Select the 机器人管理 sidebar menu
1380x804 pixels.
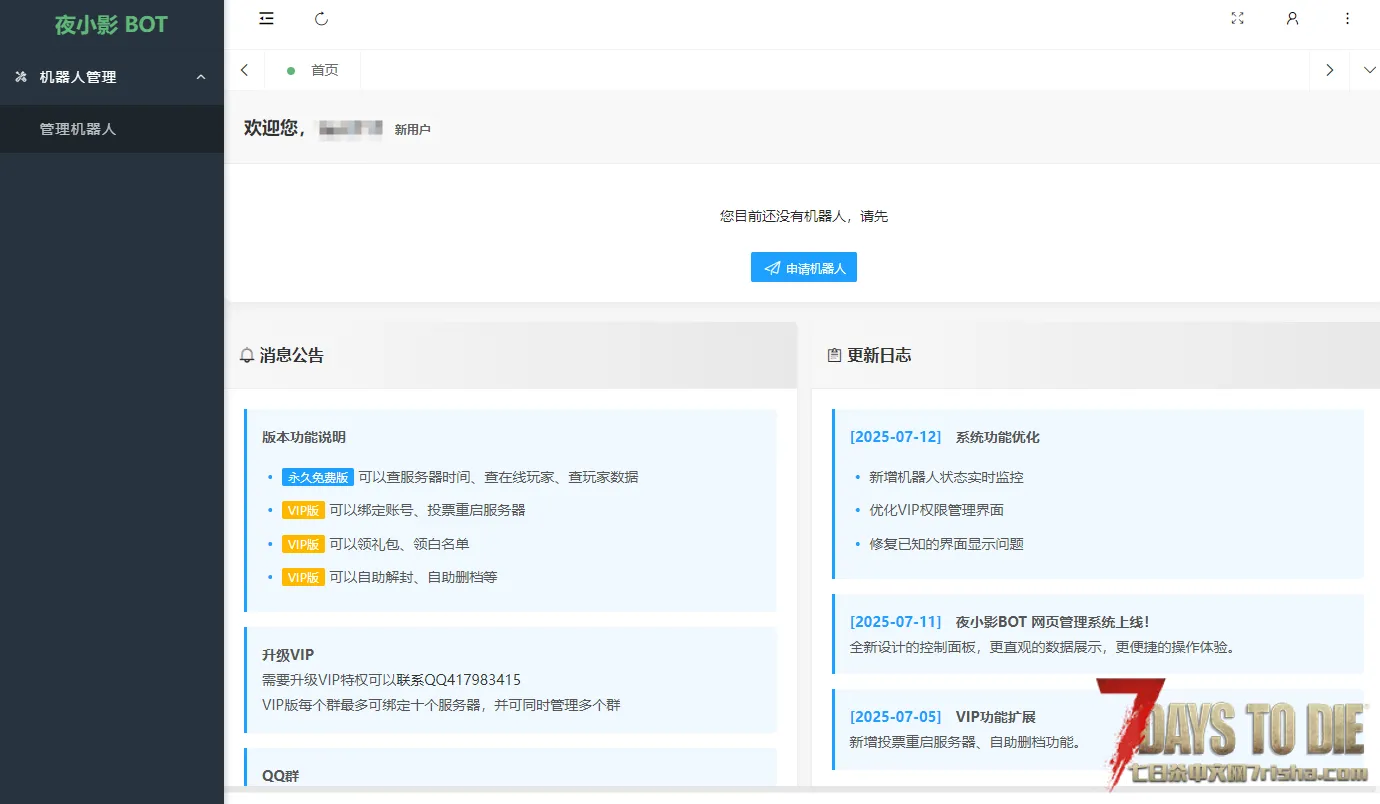(112, 77)
